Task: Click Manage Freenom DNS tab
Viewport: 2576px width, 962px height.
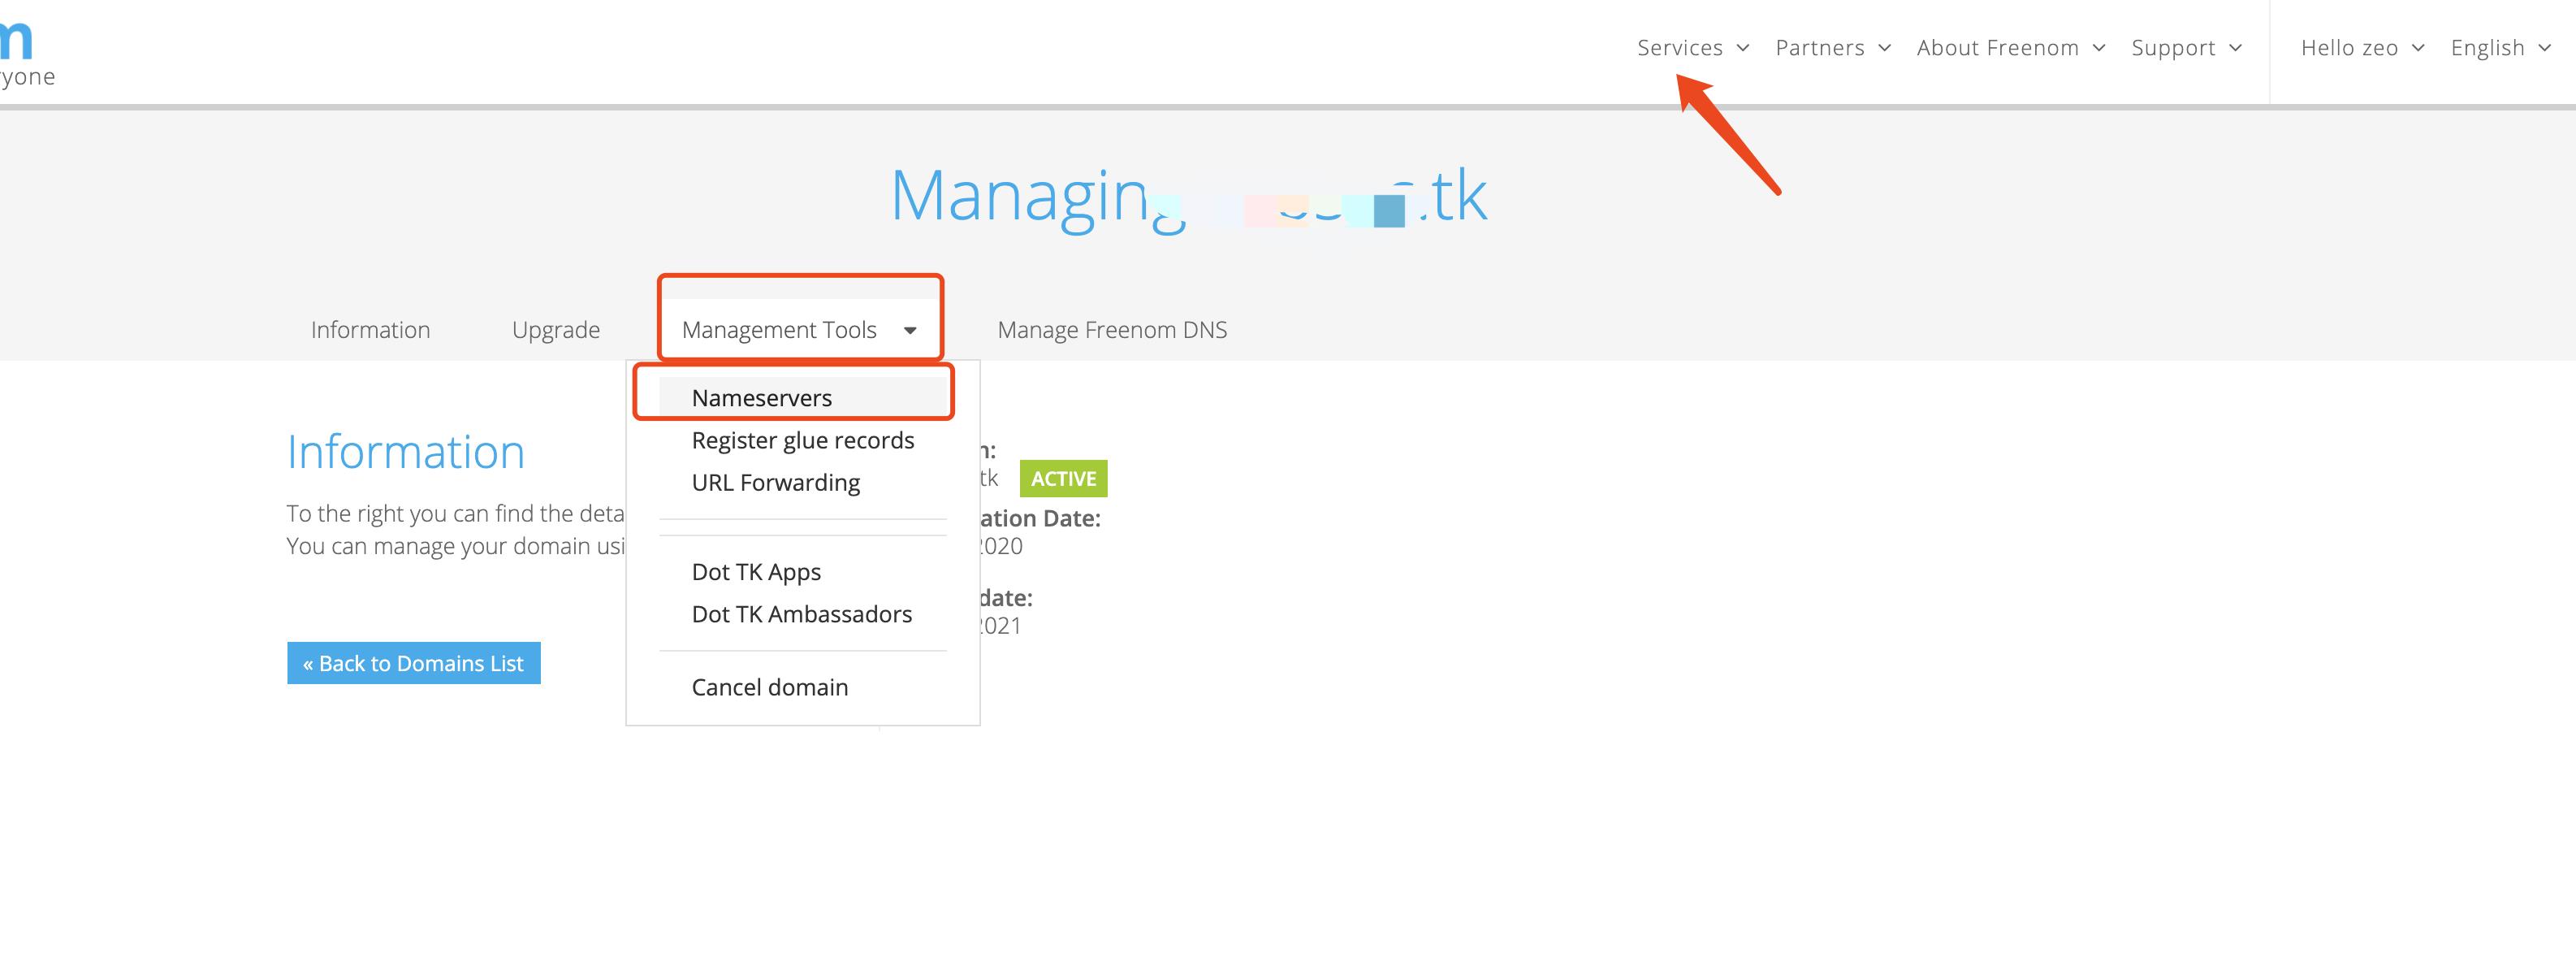Action: pyautogui.click(x=1113, y=327)
